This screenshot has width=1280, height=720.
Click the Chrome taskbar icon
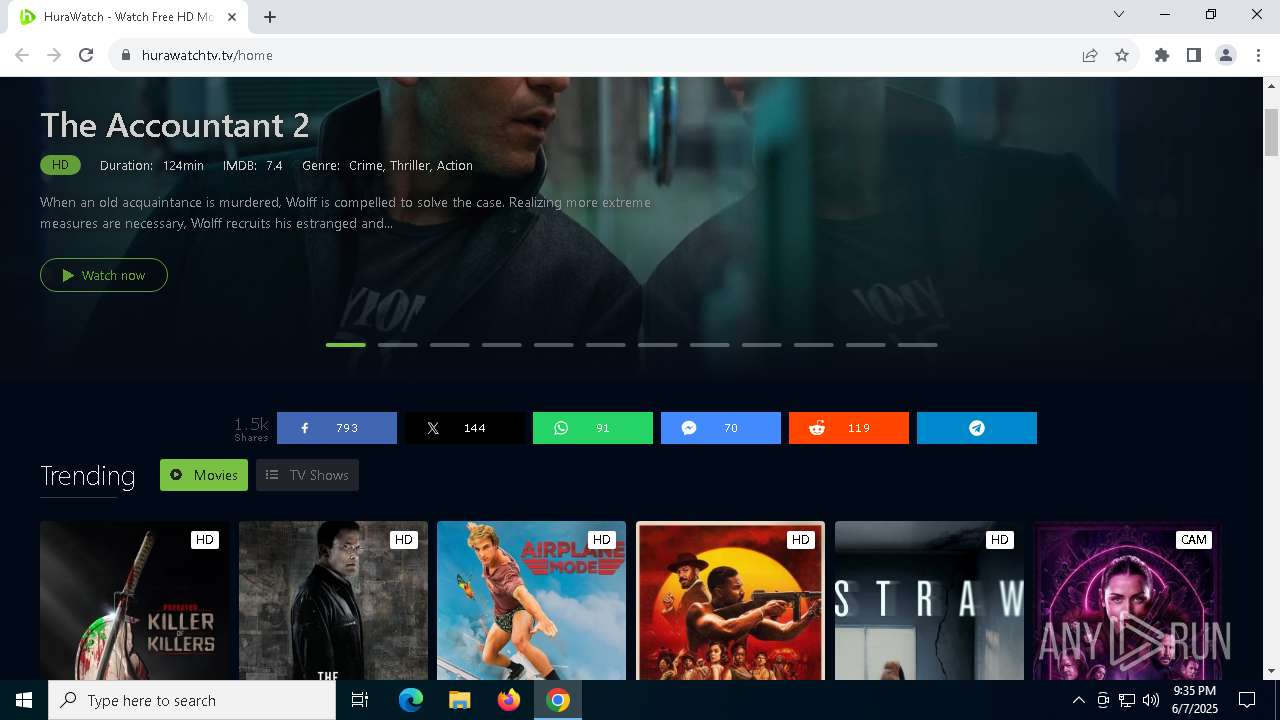click(x=558, y=700)
